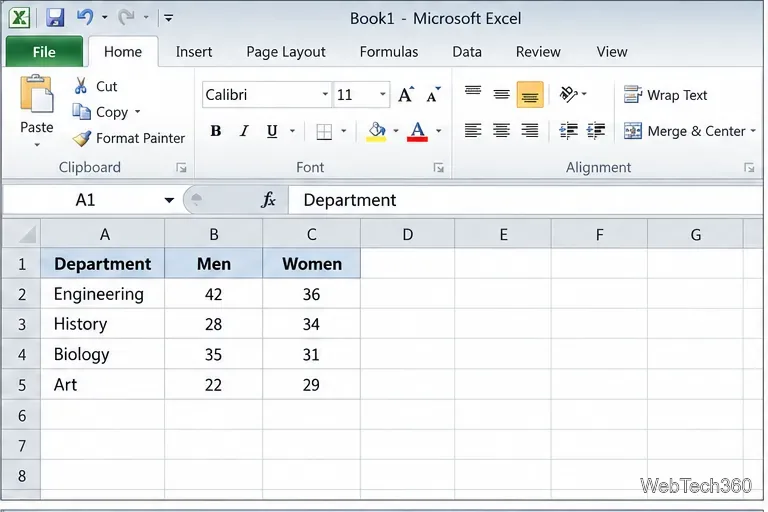768x512 pixels.
Task: Switch to the View tab
Action: pyautogui.click(x=612, y=51)
